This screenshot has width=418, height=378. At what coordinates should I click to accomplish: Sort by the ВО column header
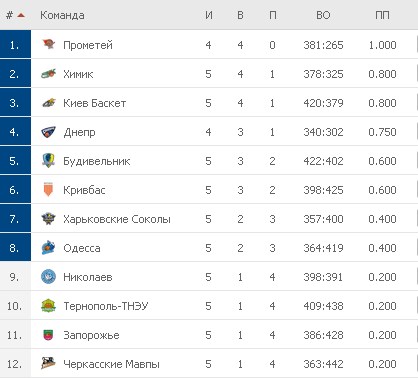[x=323, y=15]
